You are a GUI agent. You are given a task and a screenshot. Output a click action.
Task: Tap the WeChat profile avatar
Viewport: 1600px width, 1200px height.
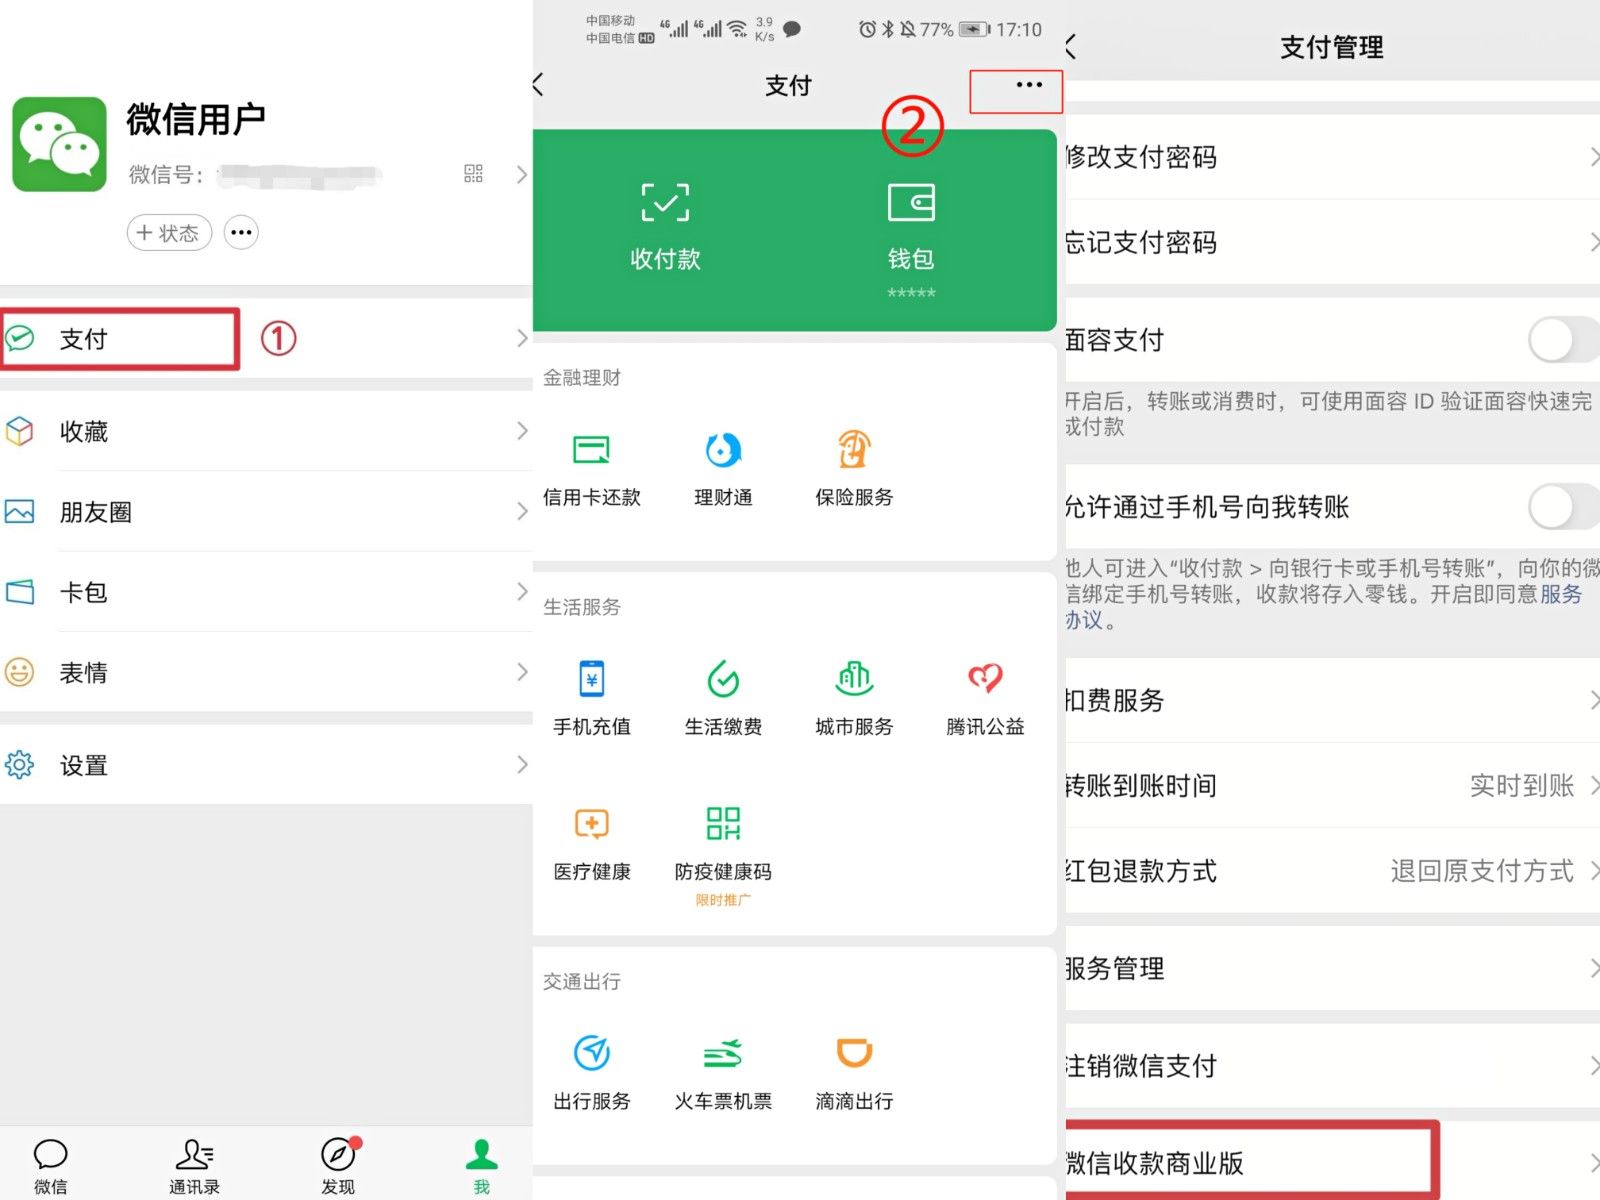[60, 144]
